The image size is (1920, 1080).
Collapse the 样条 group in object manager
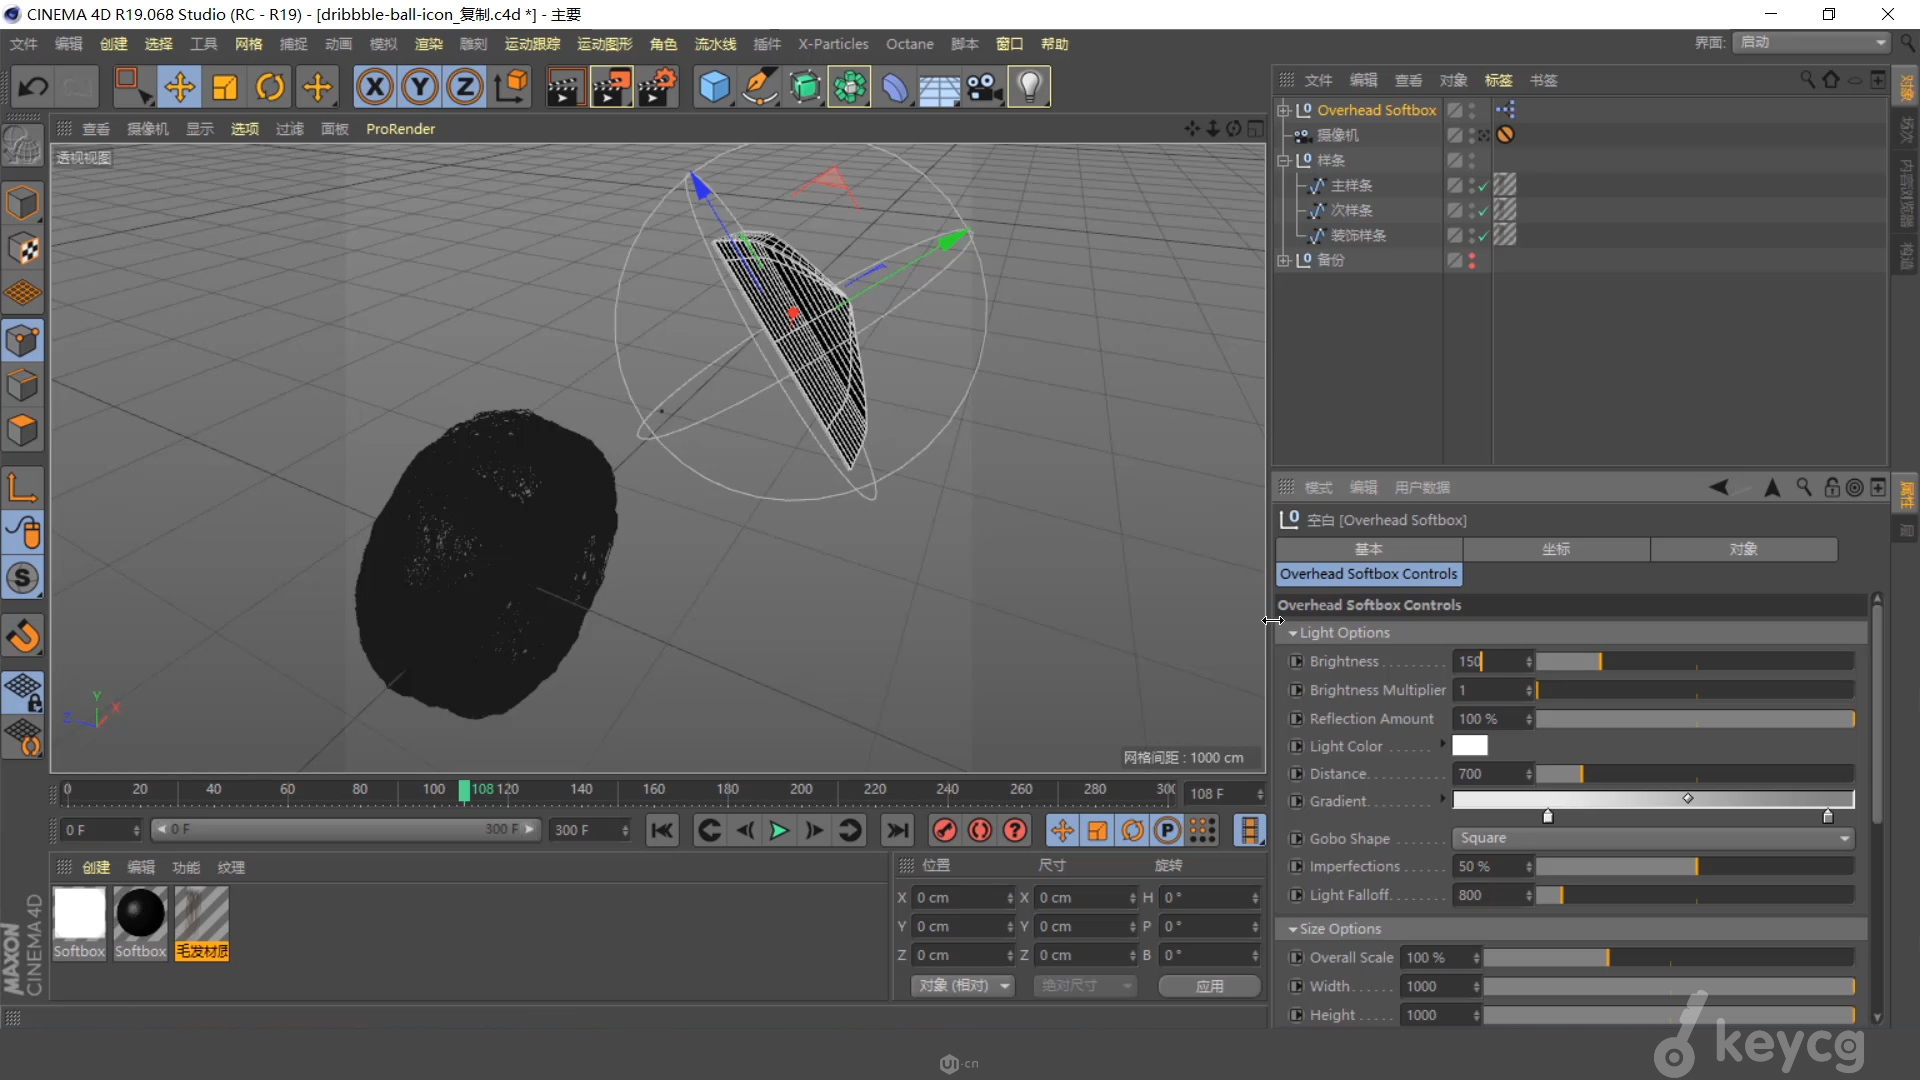click(x=1284, y=160)
